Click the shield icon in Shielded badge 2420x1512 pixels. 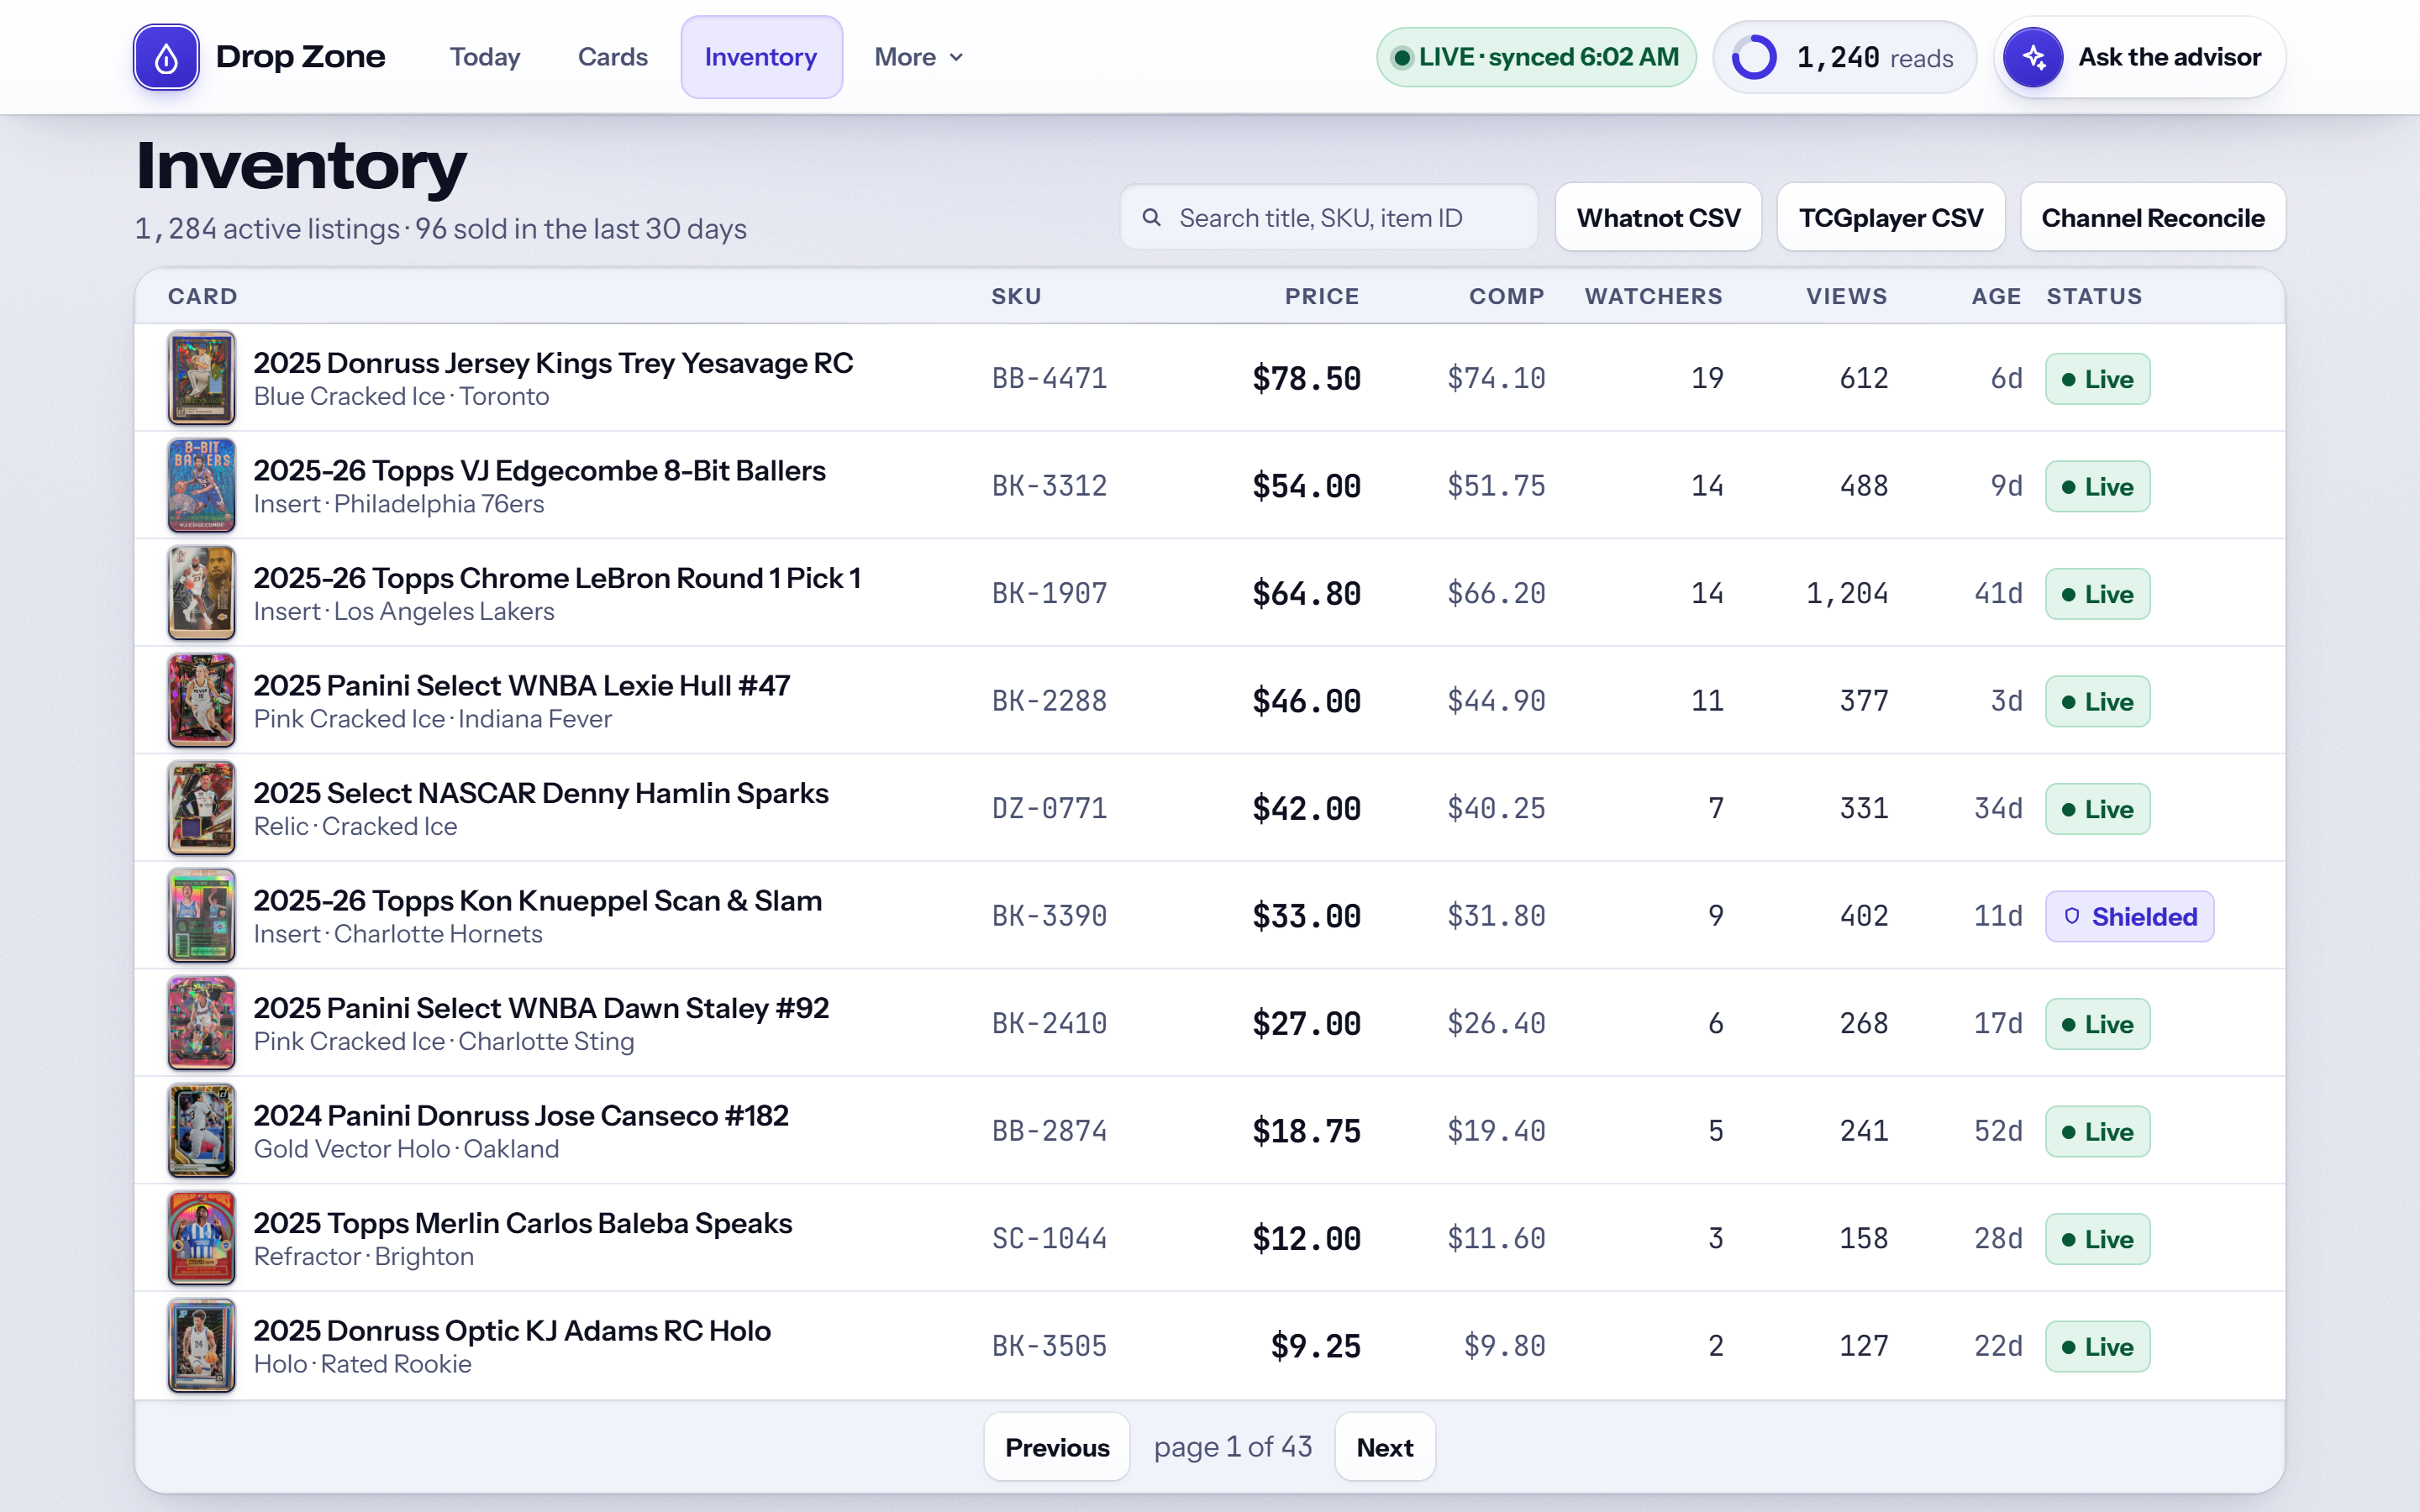(2071, 916)
